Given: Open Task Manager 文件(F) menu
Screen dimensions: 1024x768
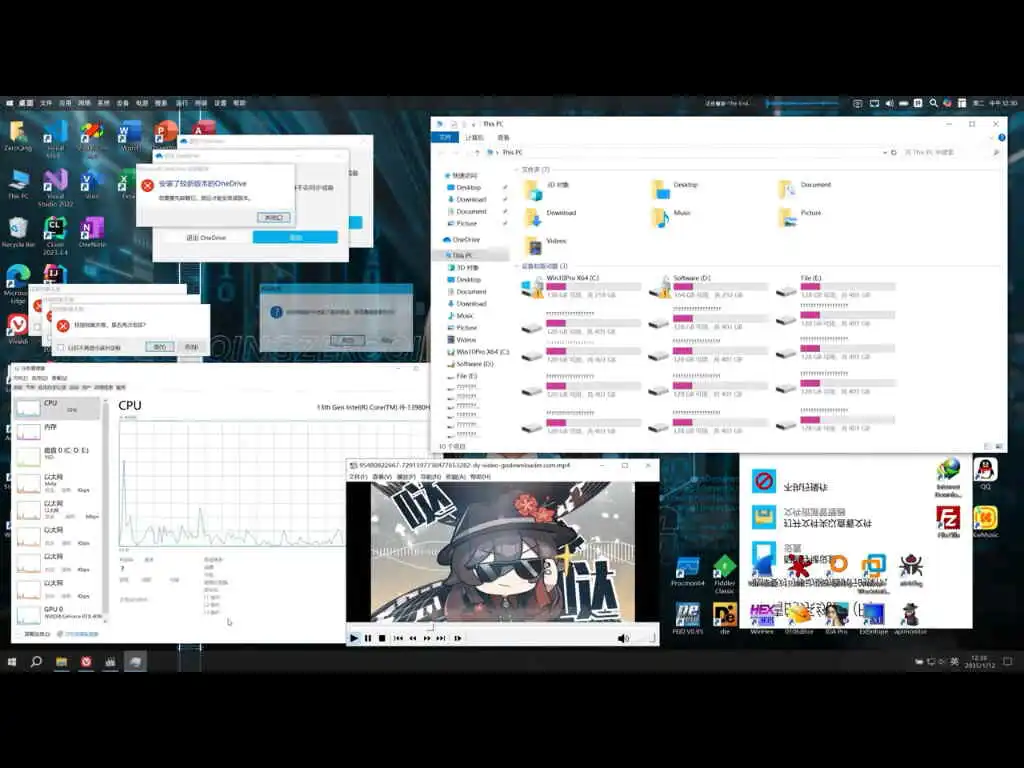Looking at the screenshot, I should coord(21,378).
